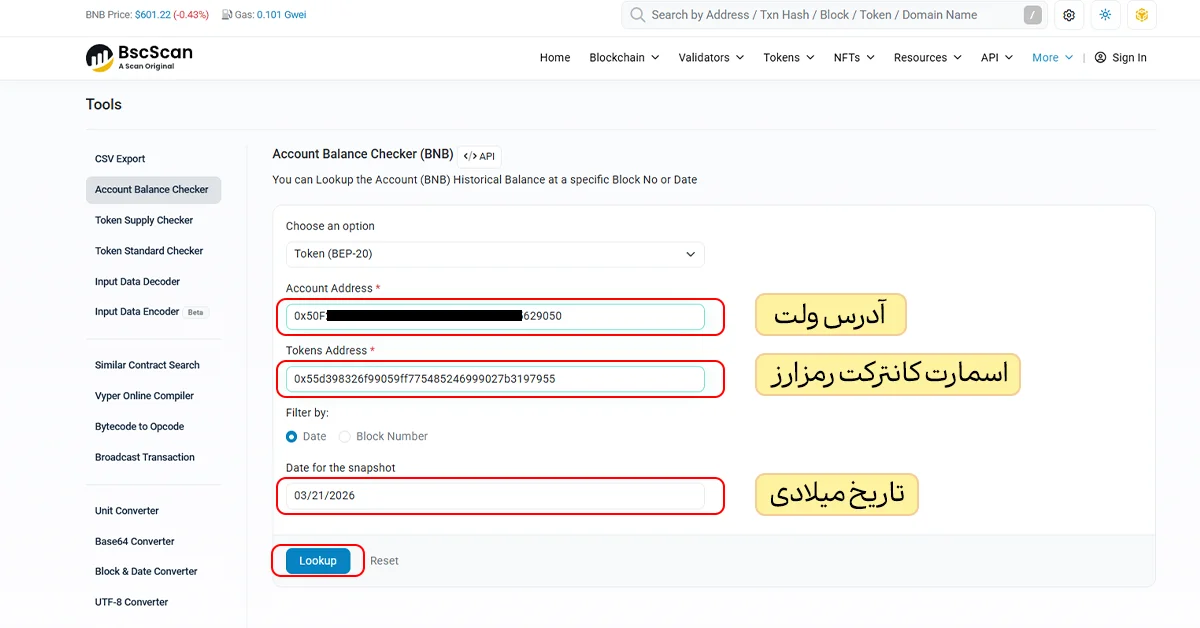The image size is (1200, 628).
Task: Open Similar Contract Search
Action: pos(147,365)
